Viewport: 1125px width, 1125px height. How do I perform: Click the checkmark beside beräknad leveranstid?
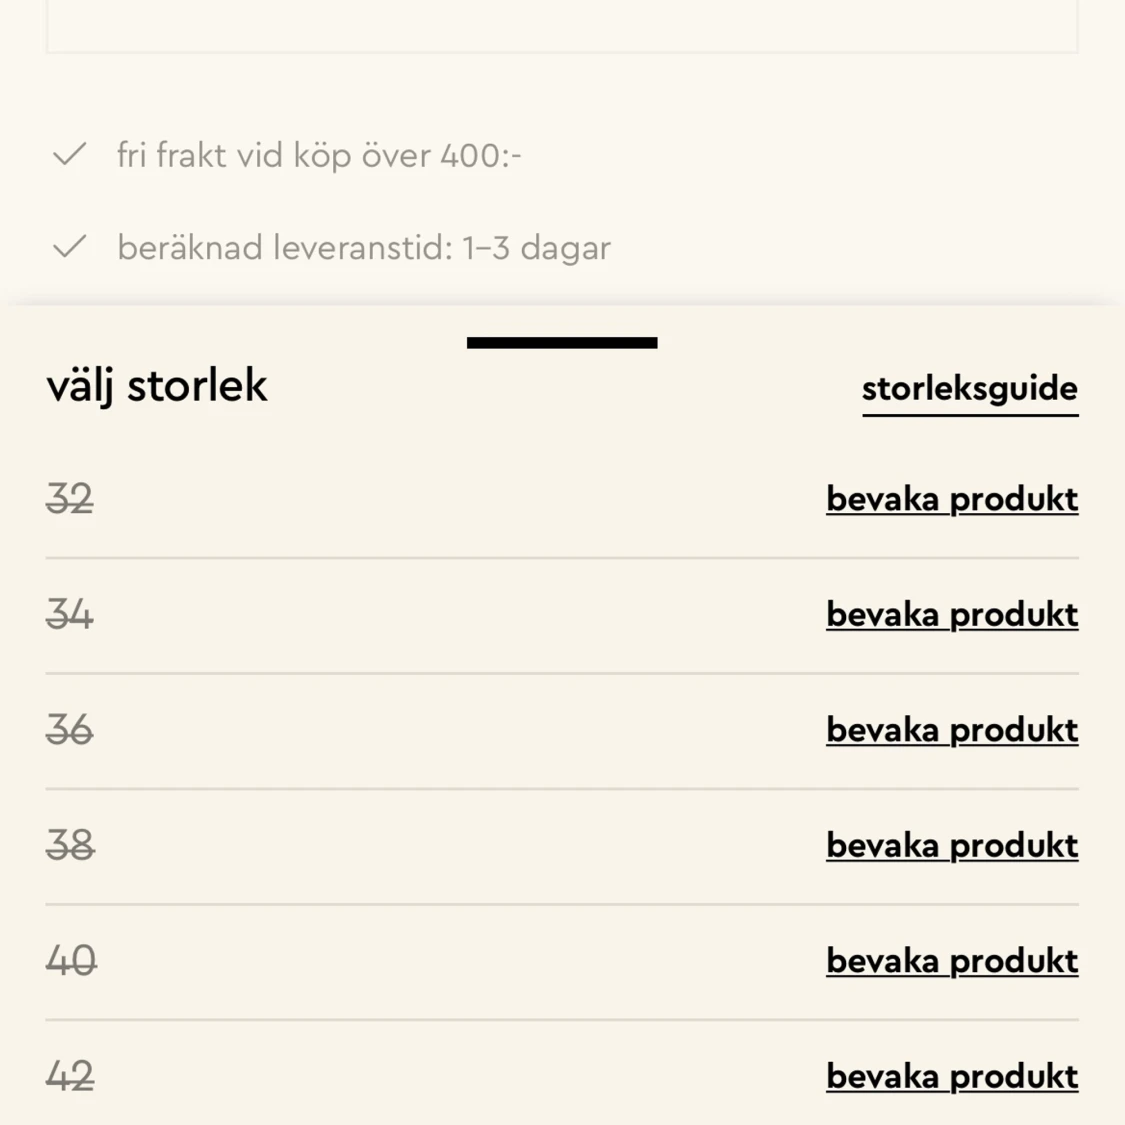[70, 247]
